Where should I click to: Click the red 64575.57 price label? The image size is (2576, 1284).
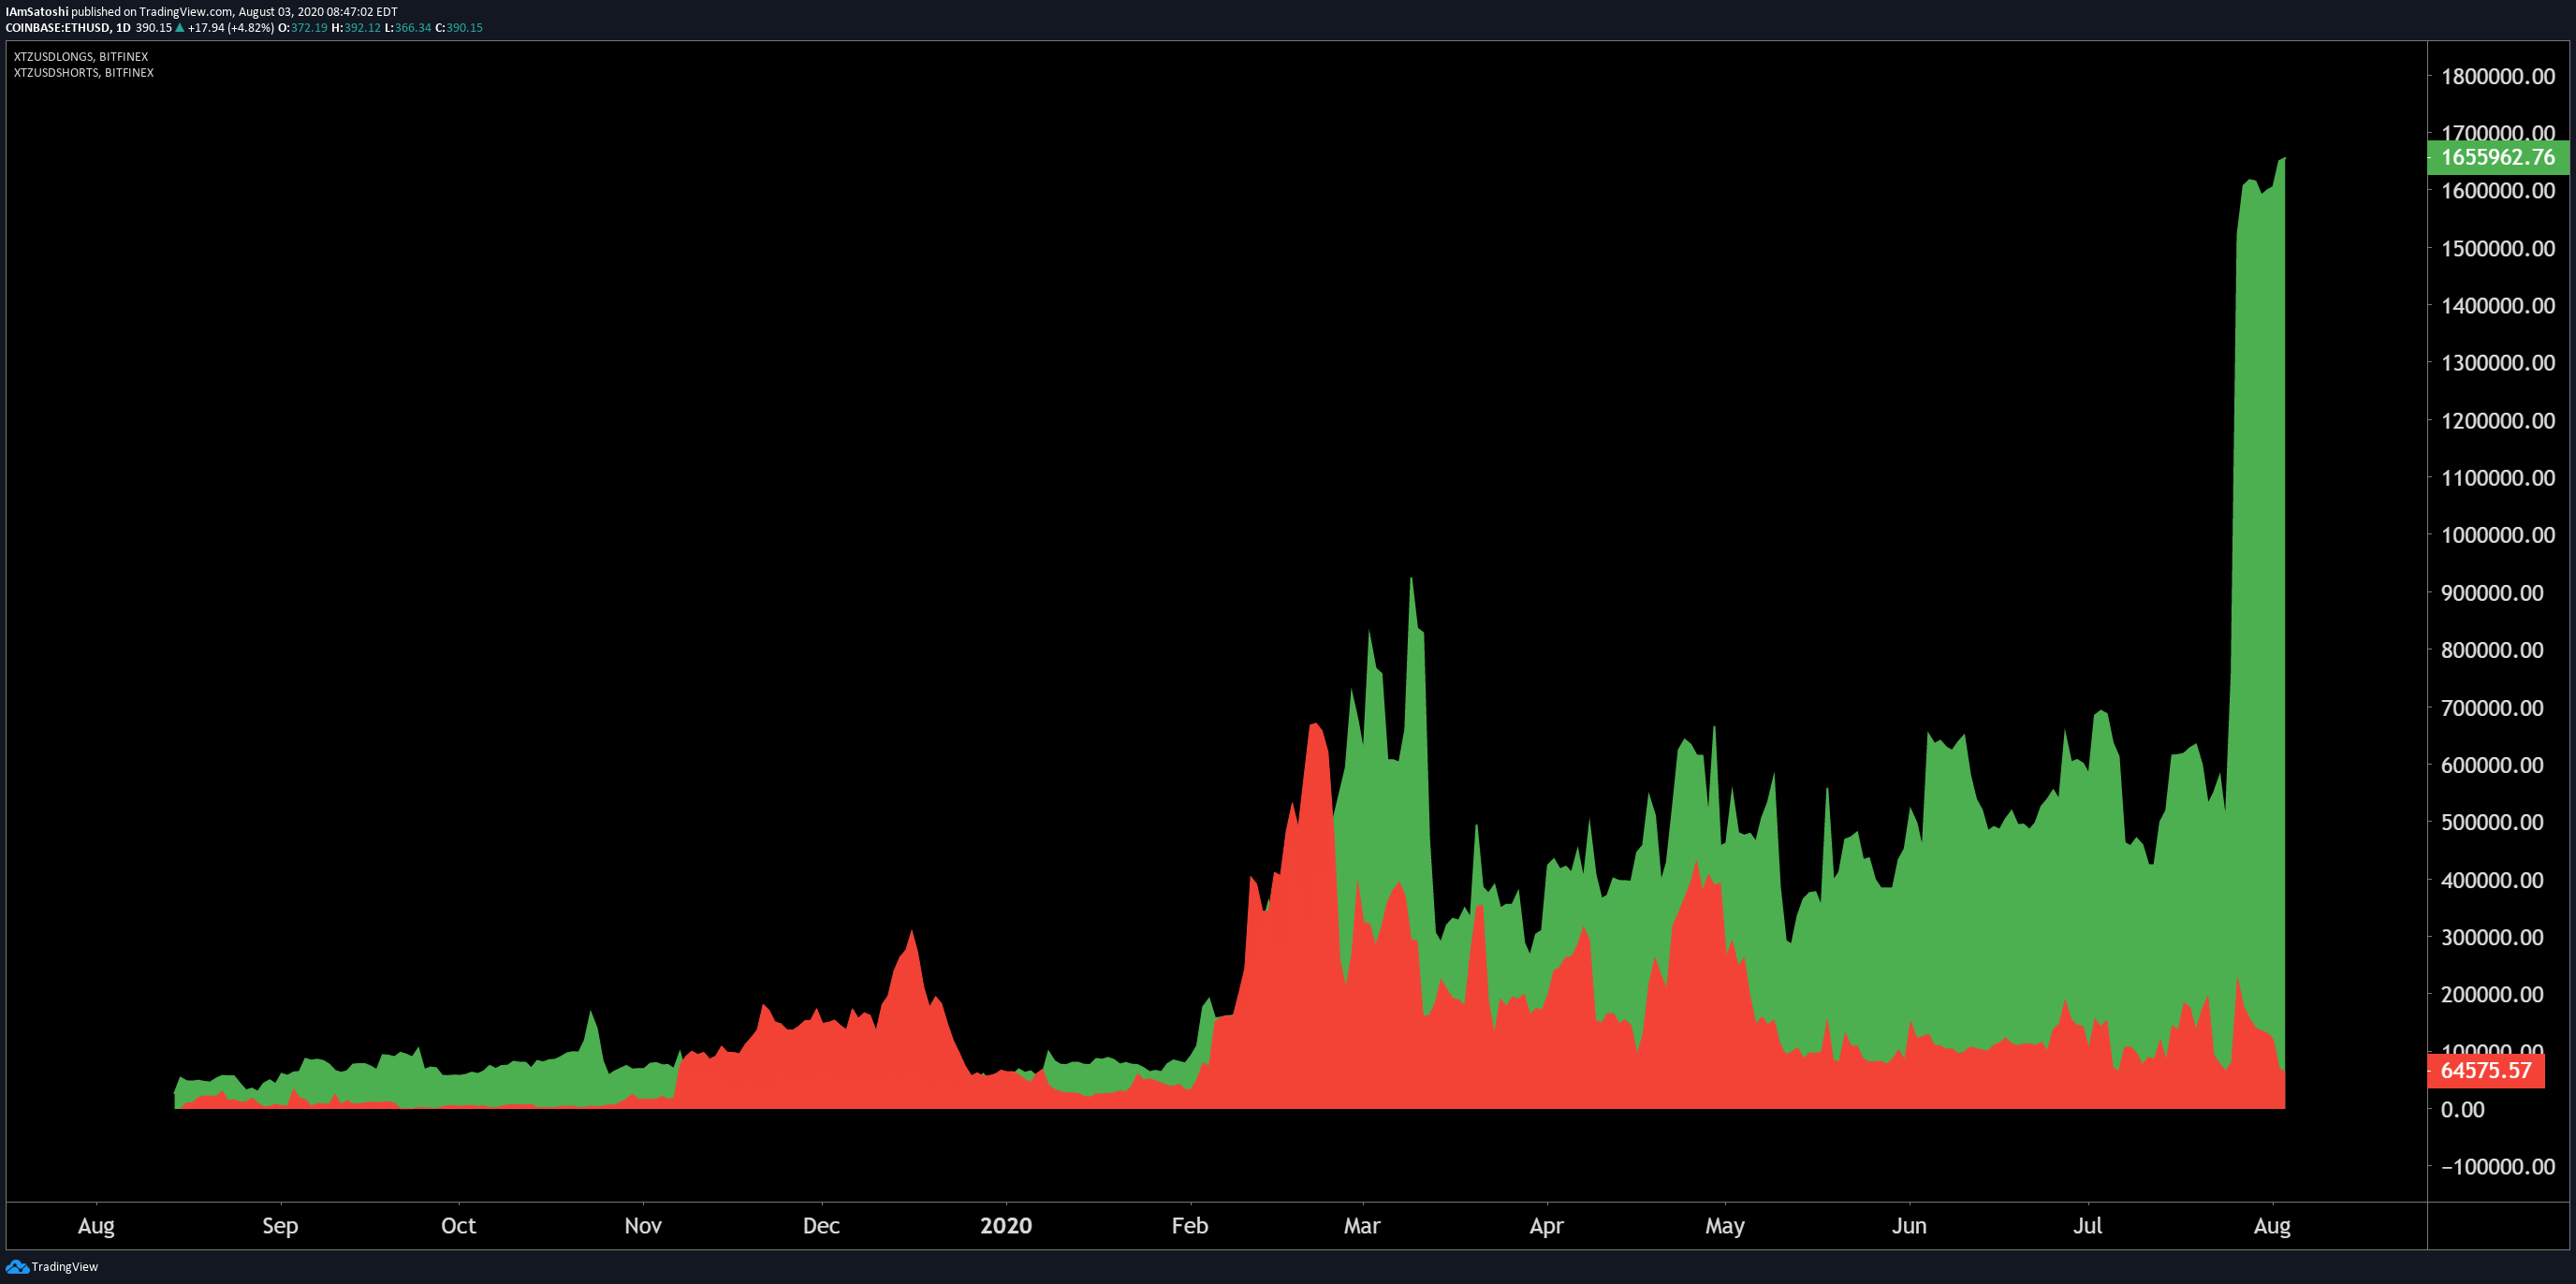click(2485, 1070)
